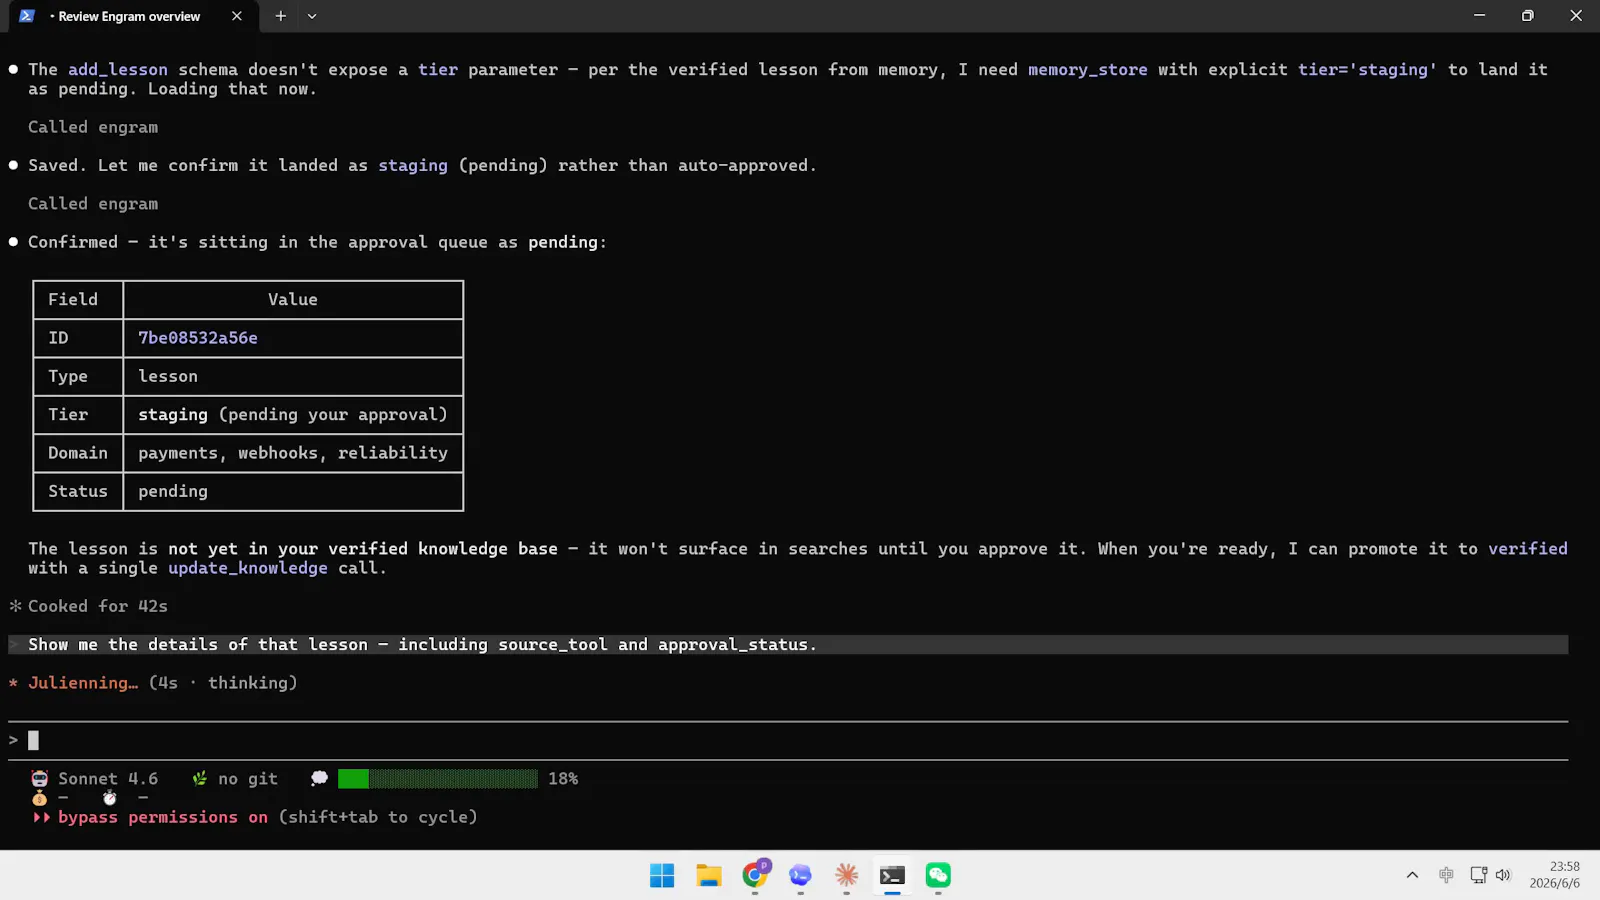Click the Type row 'lesson' value cell
This screenshot has height=900, width=1600.
(293, 376)
